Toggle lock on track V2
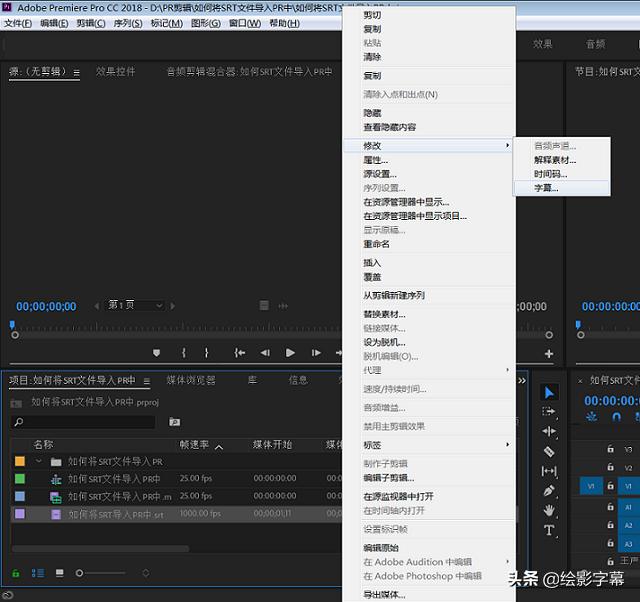This screenshot has width=640, height=602. (x=611, y=466)
